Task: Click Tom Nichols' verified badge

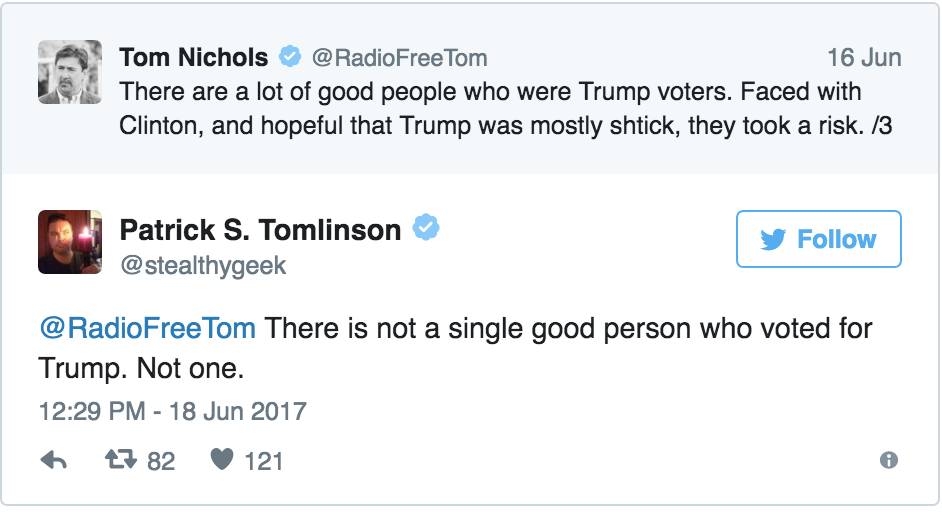Action: coord(290,56)
